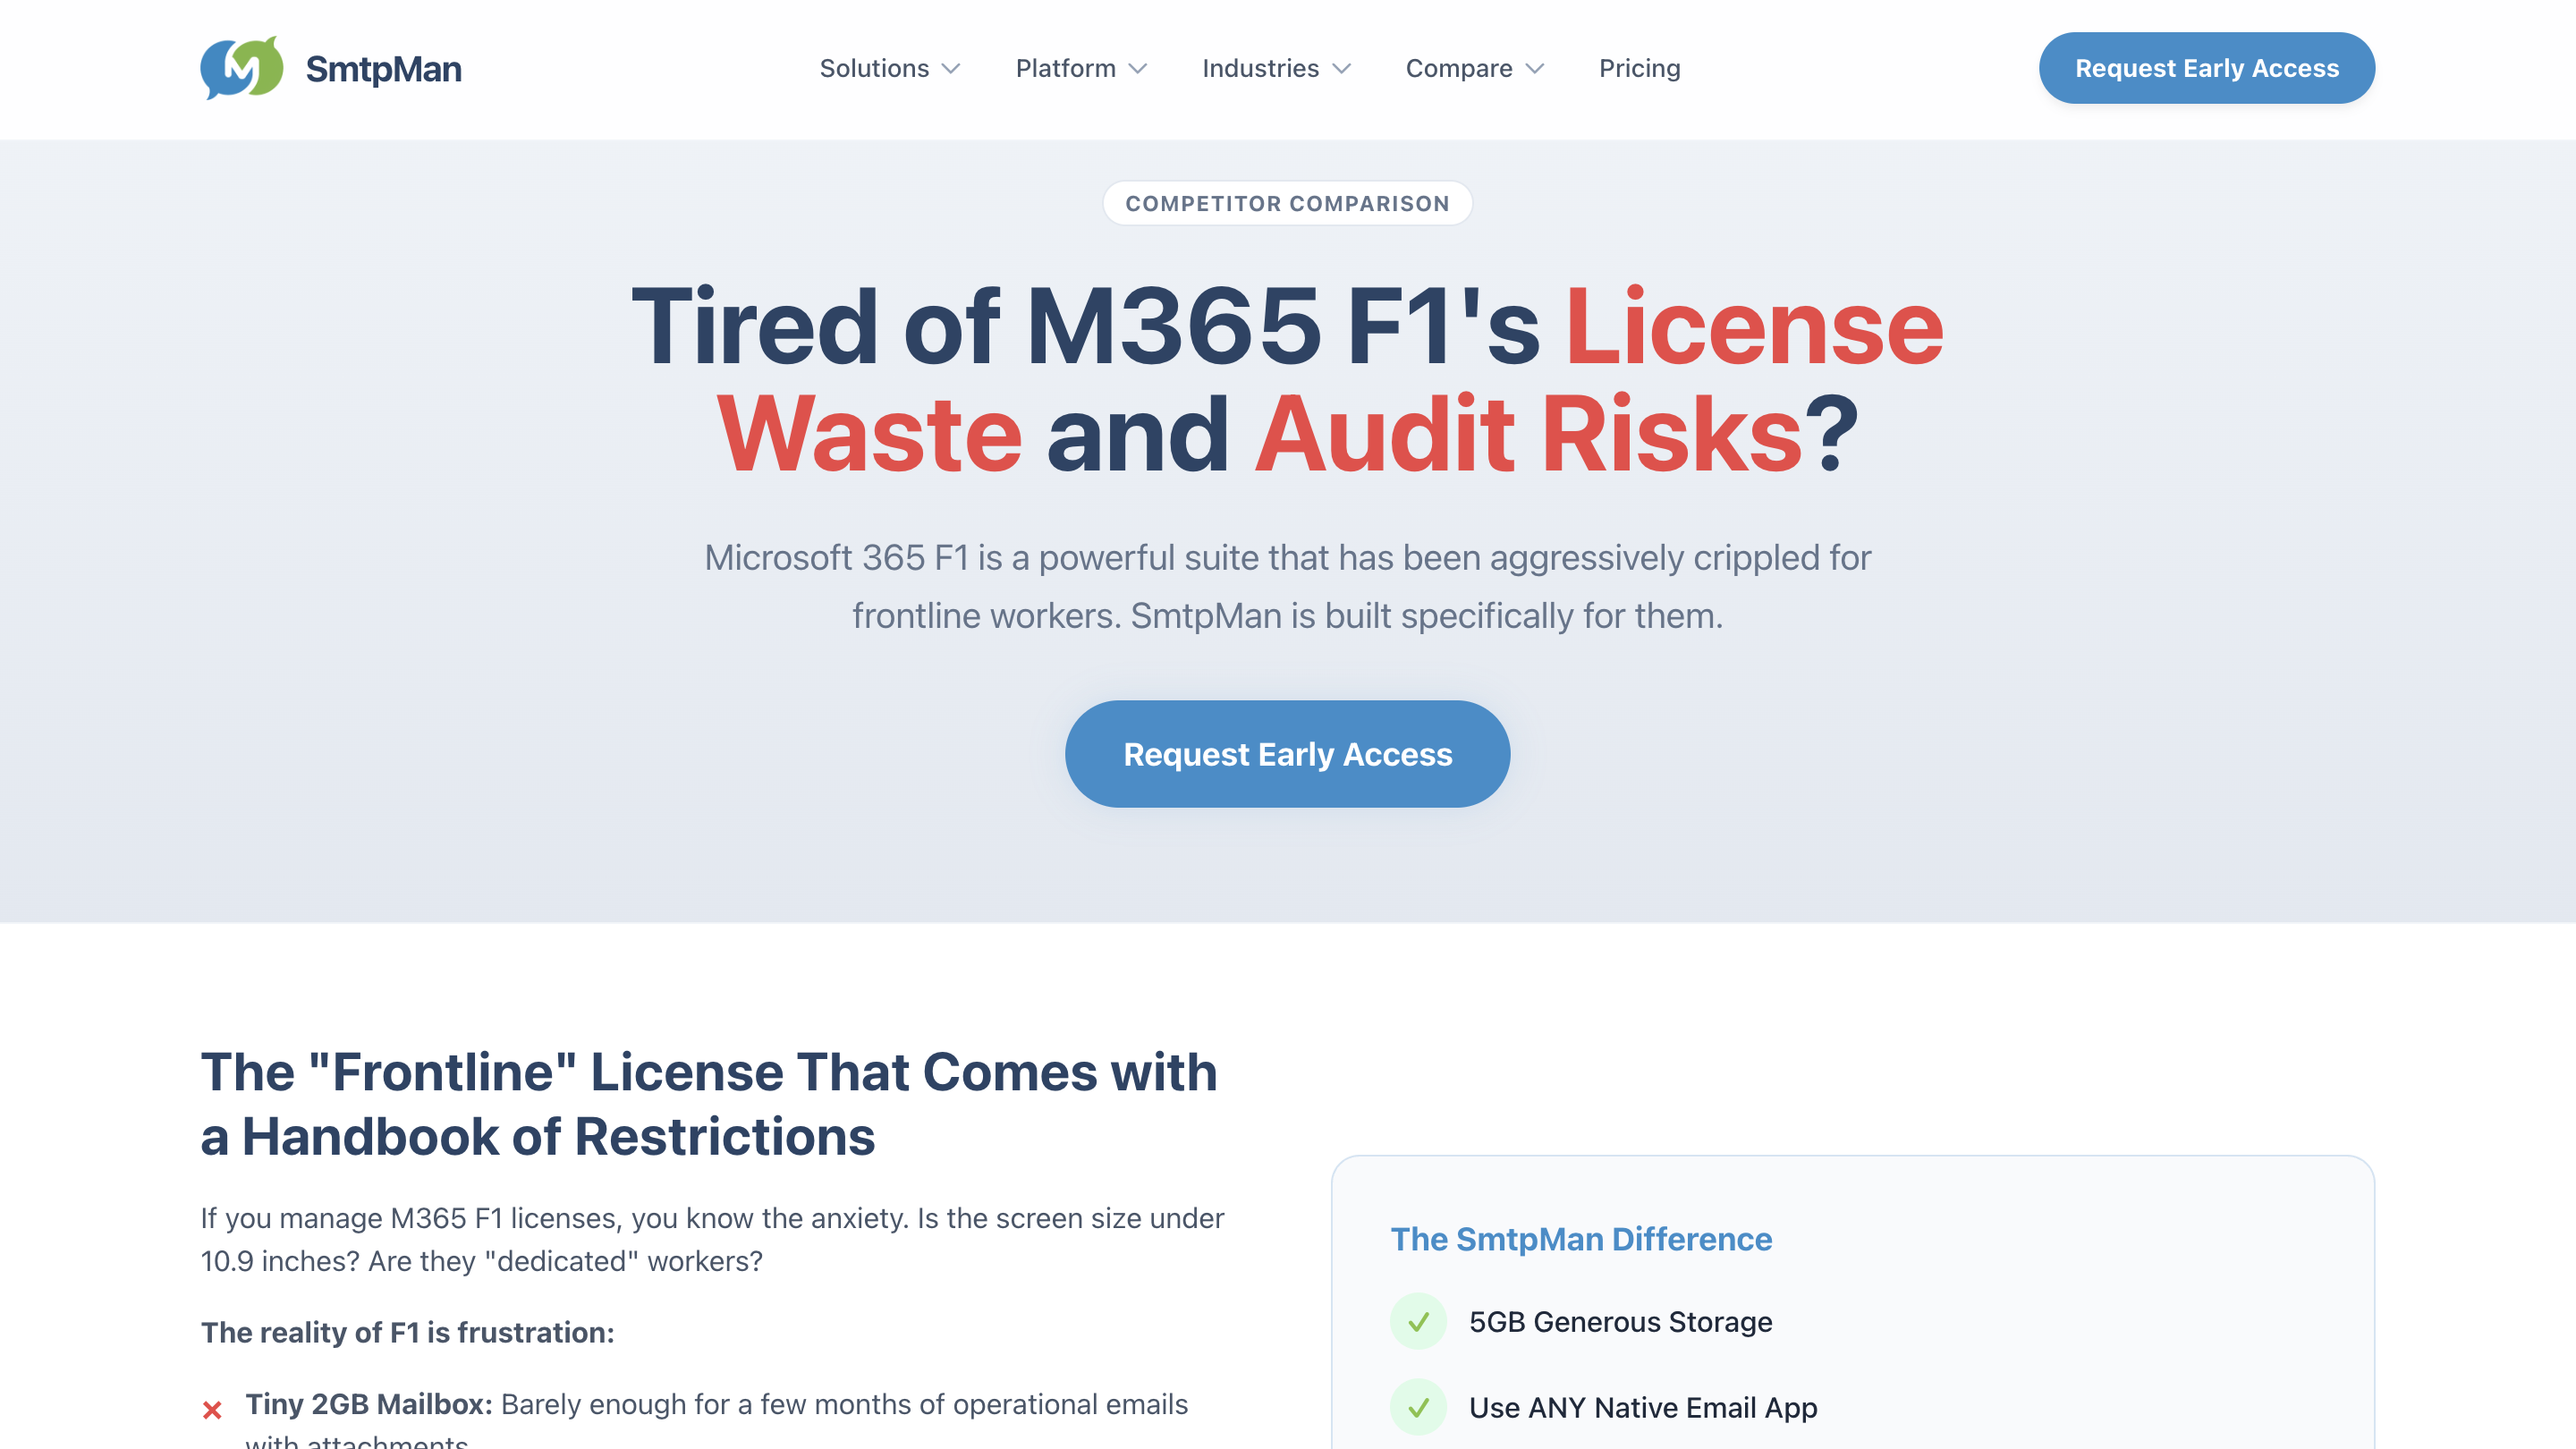Click the Competitor Comparison badge
The width and height of the screenshot is (2576, 1449).
1288,203
